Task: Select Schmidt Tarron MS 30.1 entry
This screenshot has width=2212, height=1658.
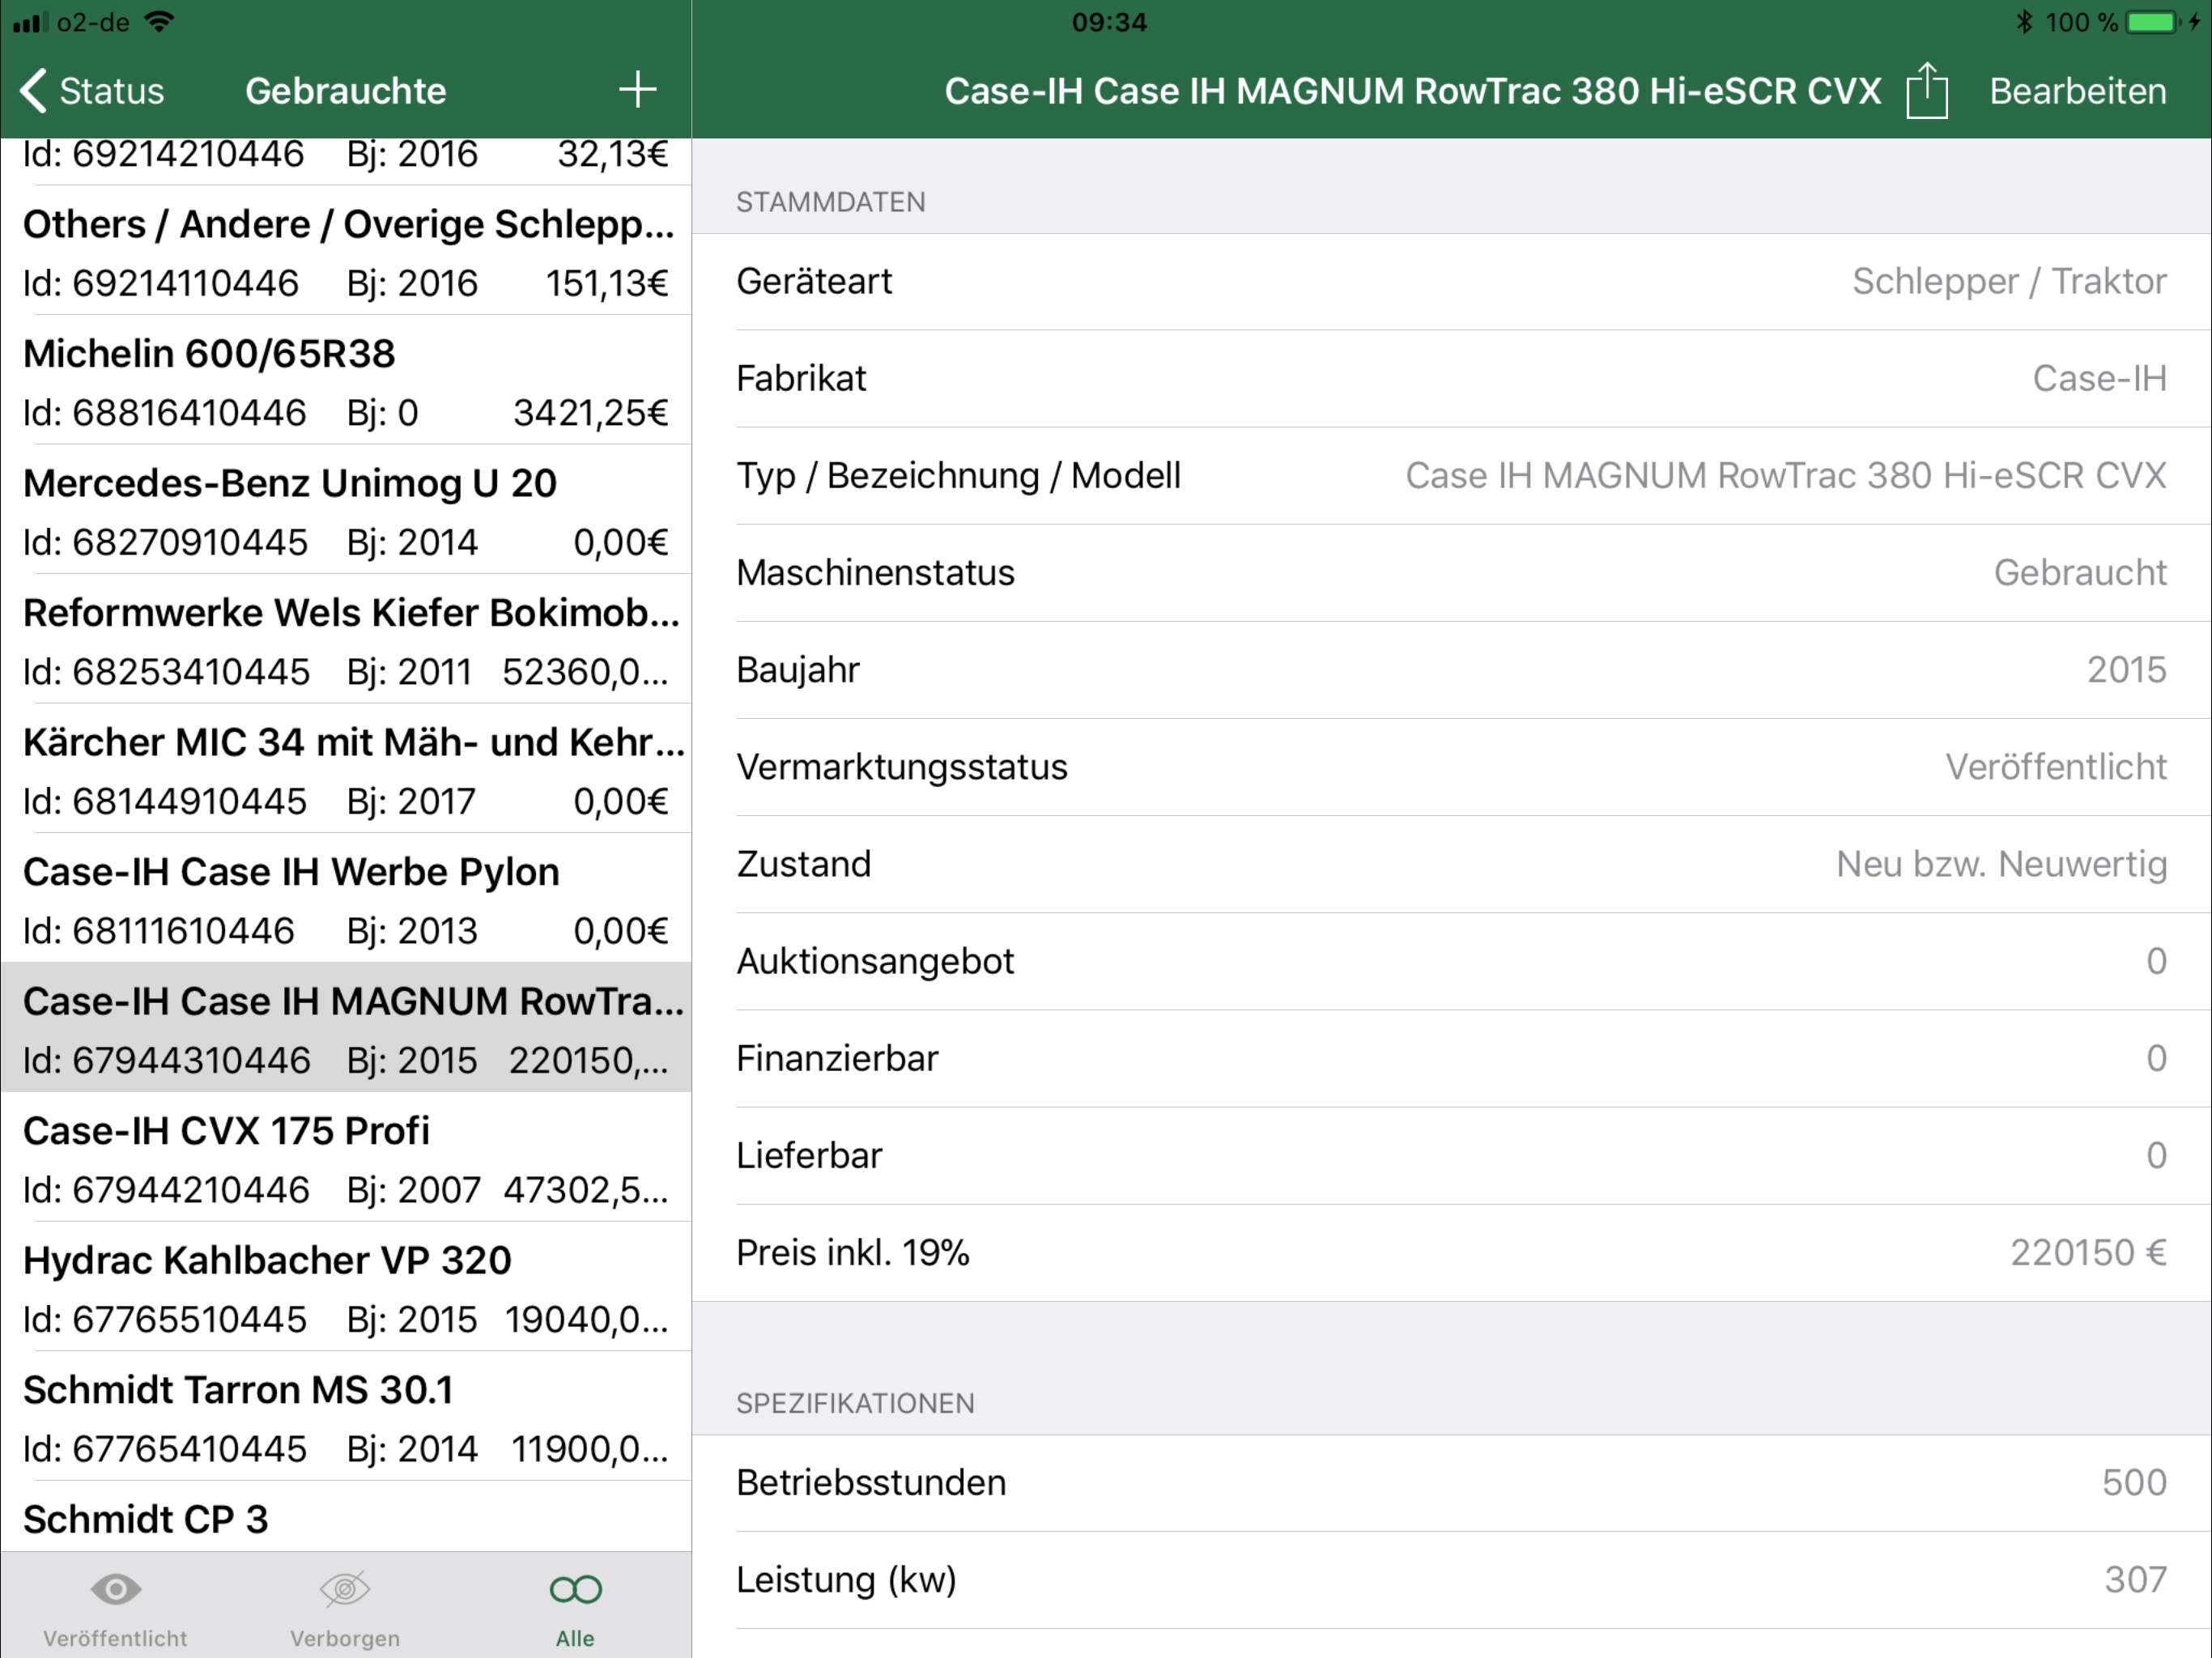Action: pyautogui.click(x=346, y=1417)
